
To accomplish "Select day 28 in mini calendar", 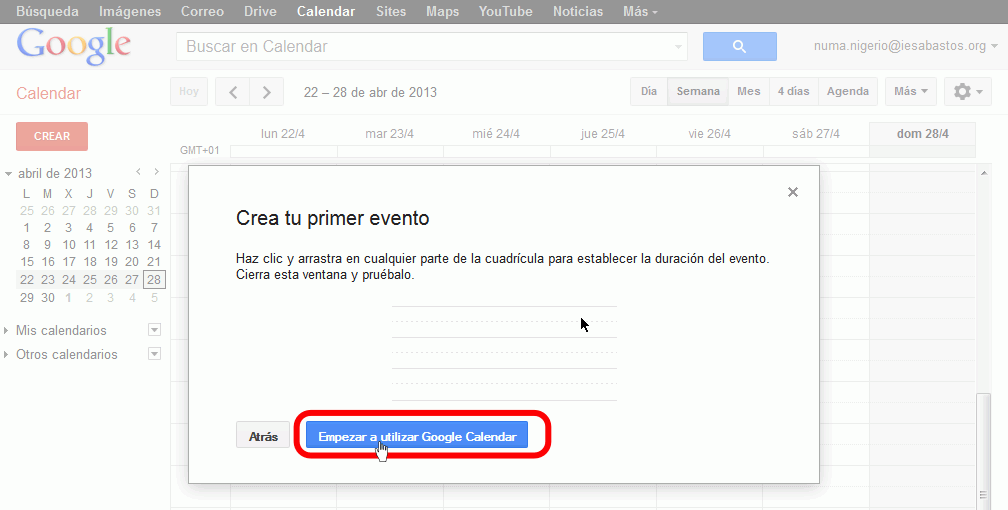I will click(x=154, y=279).
